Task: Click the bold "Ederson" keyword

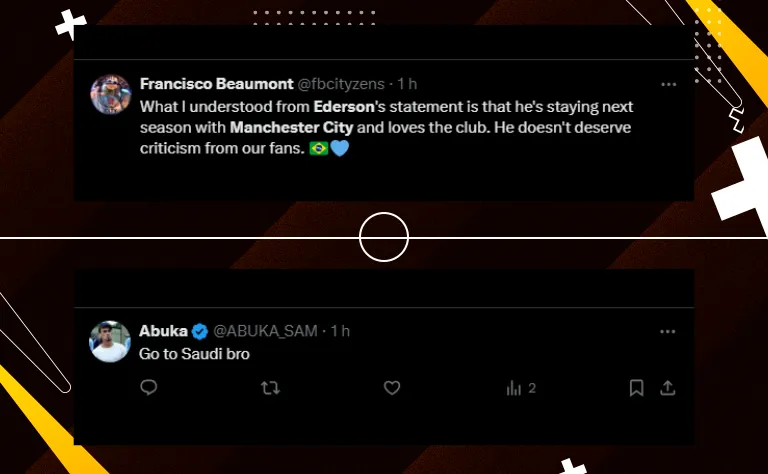Action: point(345,106)
